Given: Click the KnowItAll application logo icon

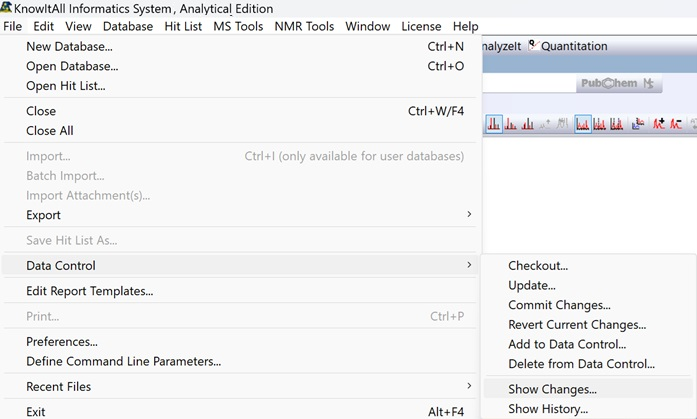Looking at the screenshot, I should [7, 8].
